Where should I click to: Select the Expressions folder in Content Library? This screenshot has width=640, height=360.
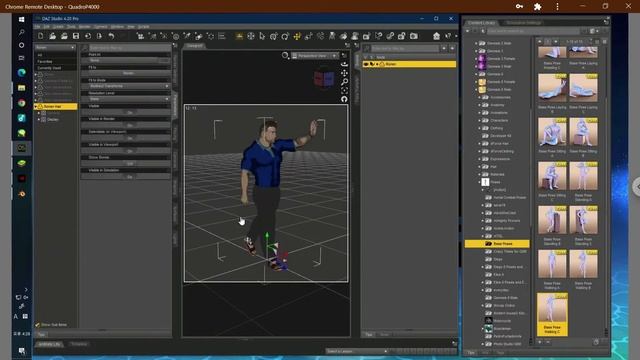(x=500, y=159)
